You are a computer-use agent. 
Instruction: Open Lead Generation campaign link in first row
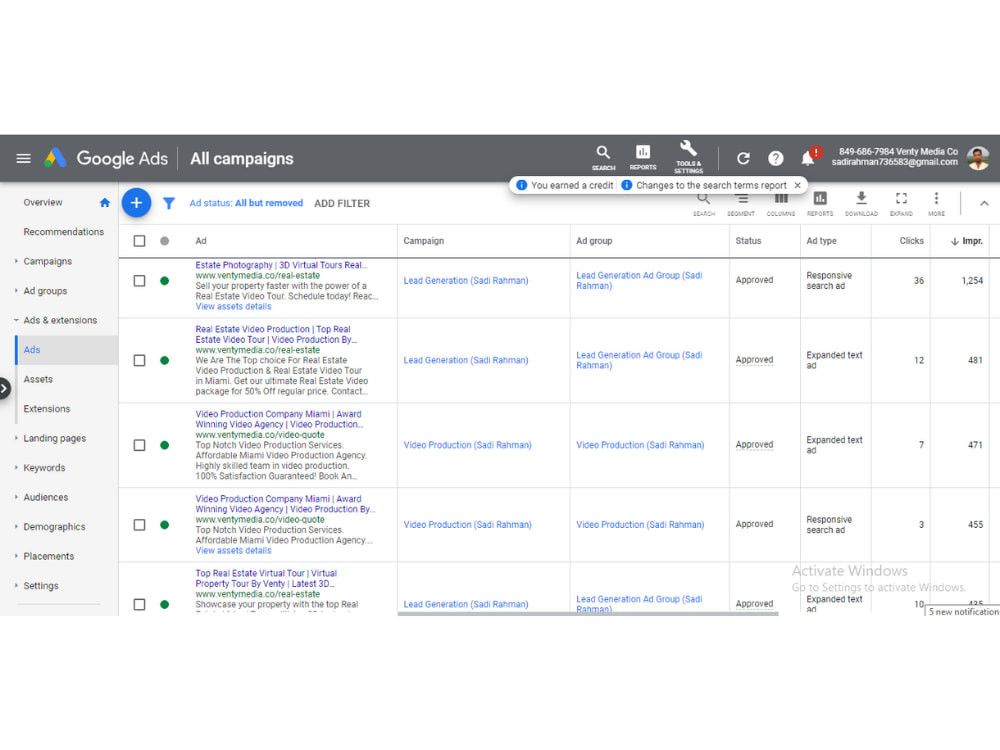(x=466, y=281)
